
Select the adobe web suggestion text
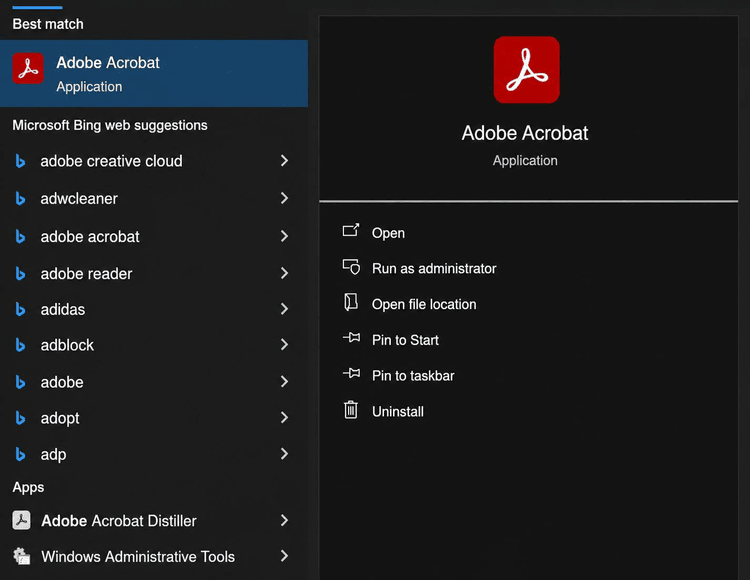[x=62, y=382]
